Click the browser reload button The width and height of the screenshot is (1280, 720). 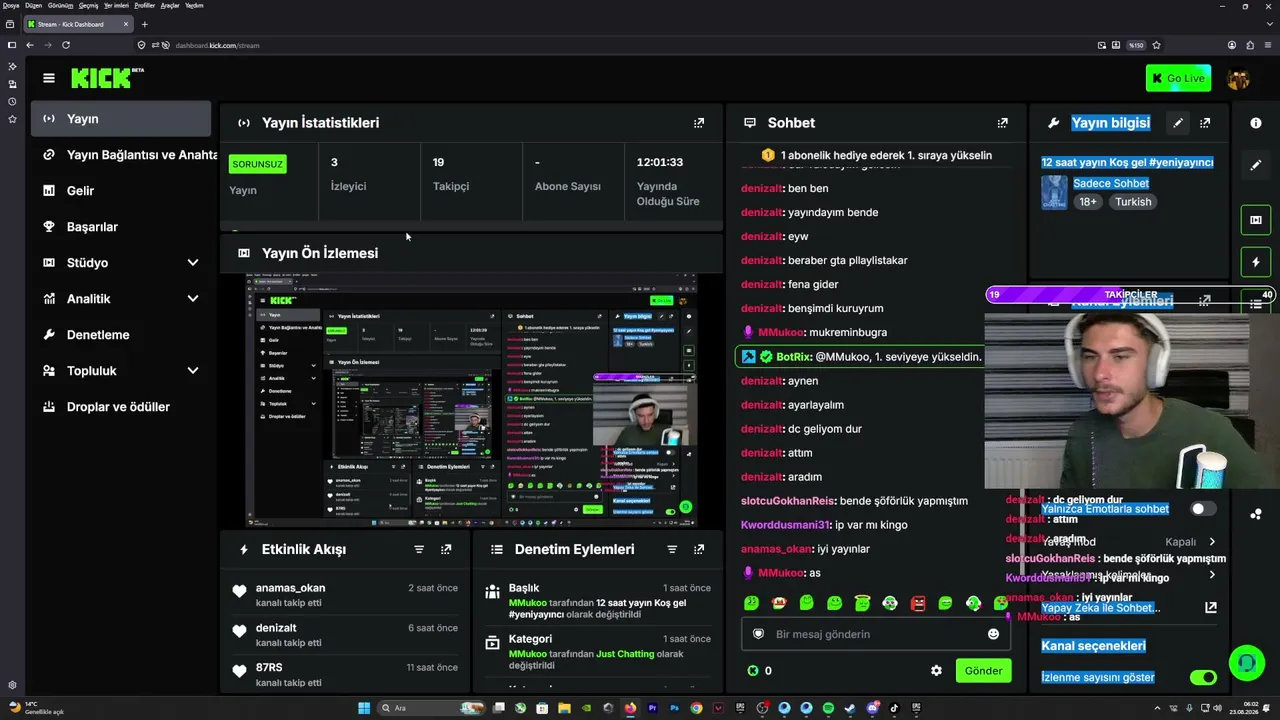pyautogui.click(x=66, y=45)
